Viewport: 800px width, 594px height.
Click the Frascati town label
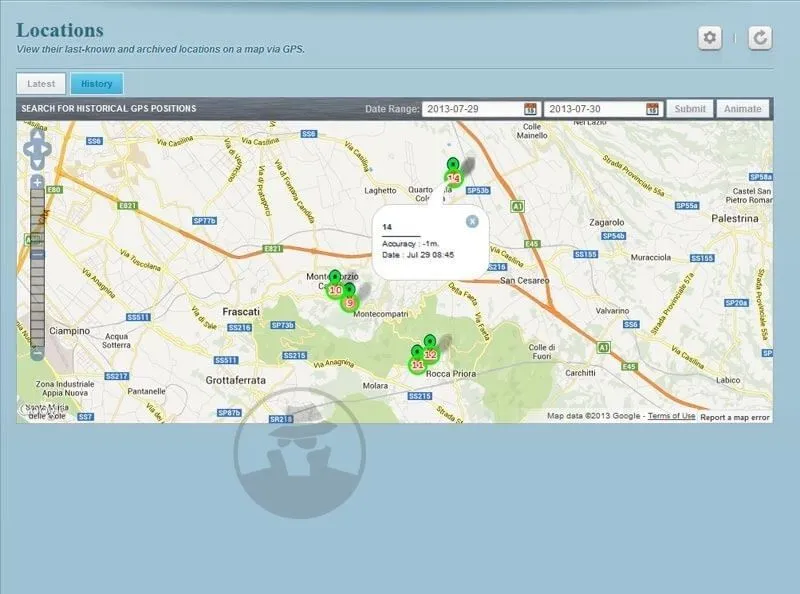tap(241, 311)
